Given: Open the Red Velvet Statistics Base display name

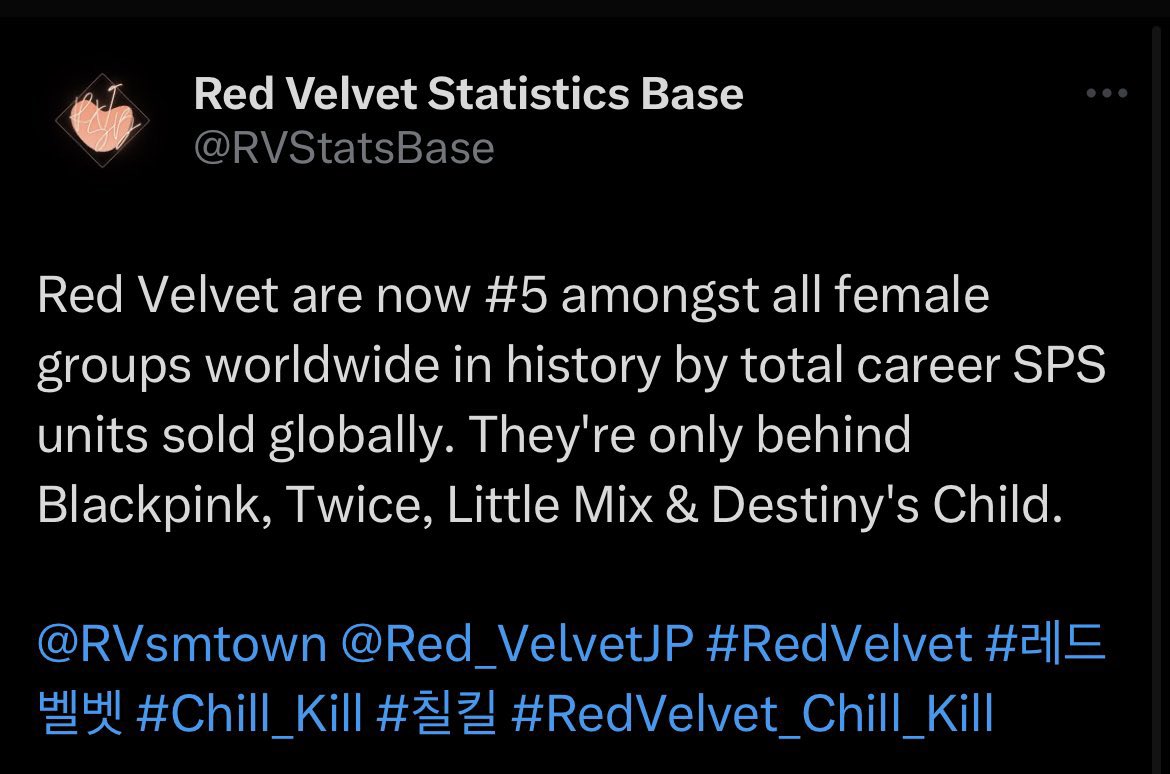Looking at the screenshot, I should point(469,94).
